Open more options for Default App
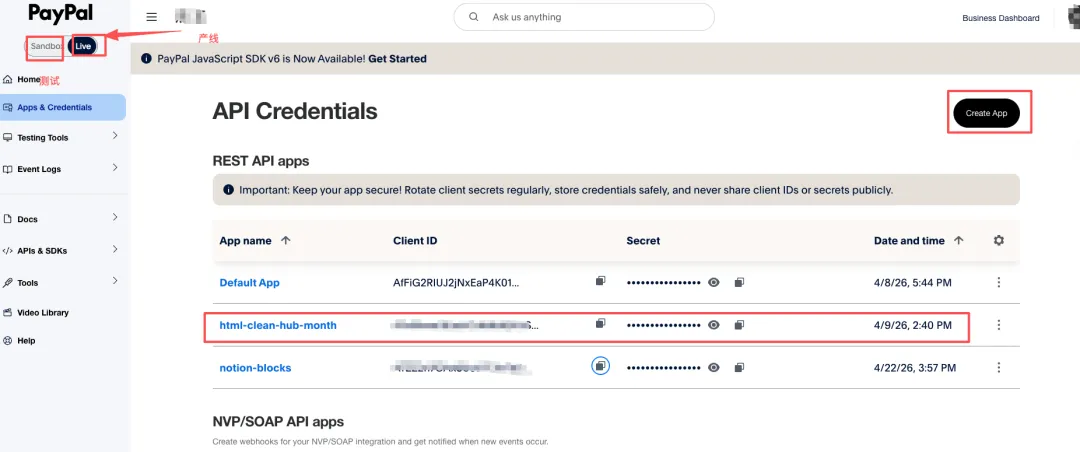 tap(998, 283)
